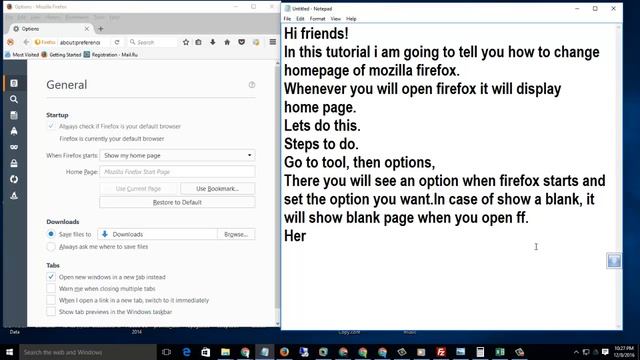Viewport: 640px width, 360px height.
Task: Open the Downloads arrow in Firefox toolbar
Action: coord(213,42)
